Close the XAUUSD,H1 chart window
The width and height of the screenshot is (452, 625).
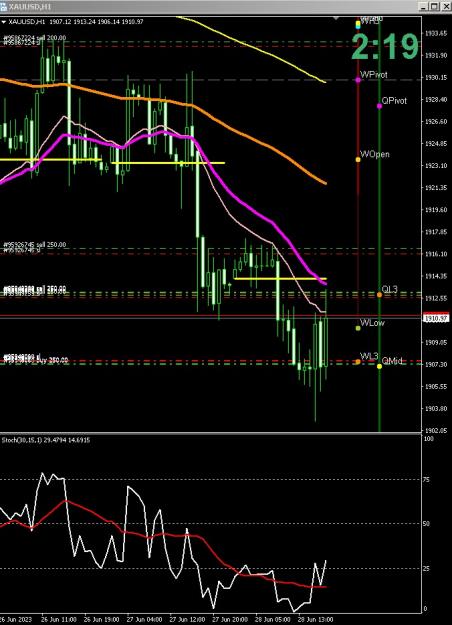[x=444, y=6]
